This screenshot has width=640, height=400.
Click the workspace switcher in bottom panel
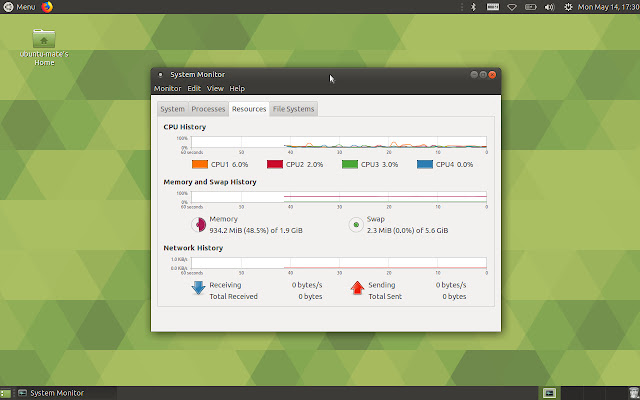582,393
